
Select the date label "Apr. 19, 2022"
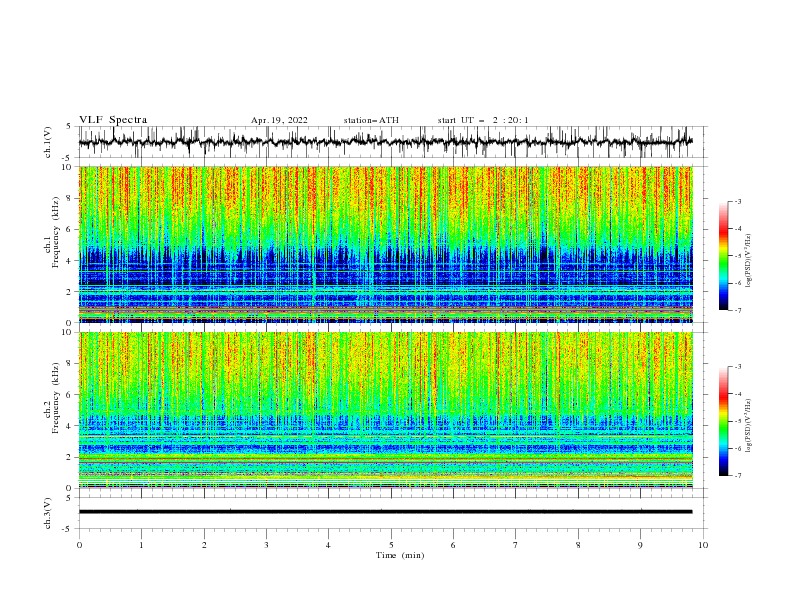click(279, 120)
